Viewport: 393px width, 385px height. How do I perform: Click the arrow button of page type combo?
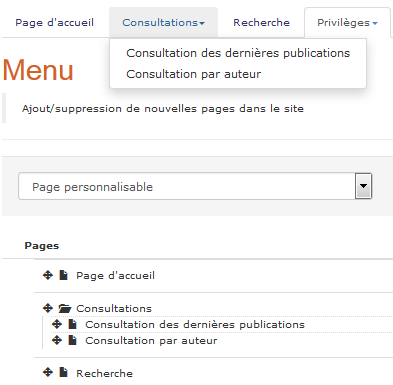363,186
